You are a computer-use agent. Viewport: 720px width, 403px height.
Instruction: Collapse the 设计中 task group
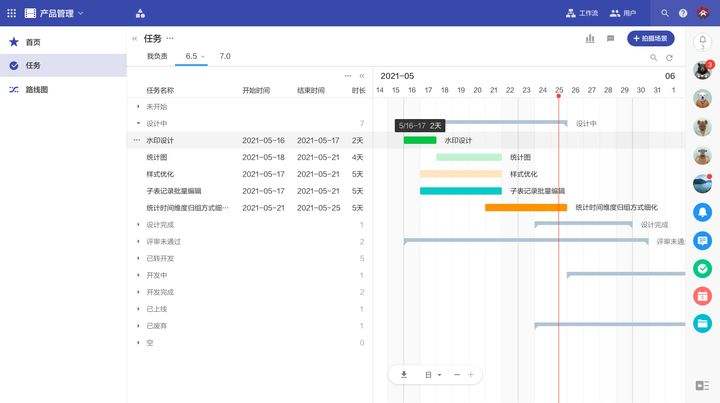[138, 123]
